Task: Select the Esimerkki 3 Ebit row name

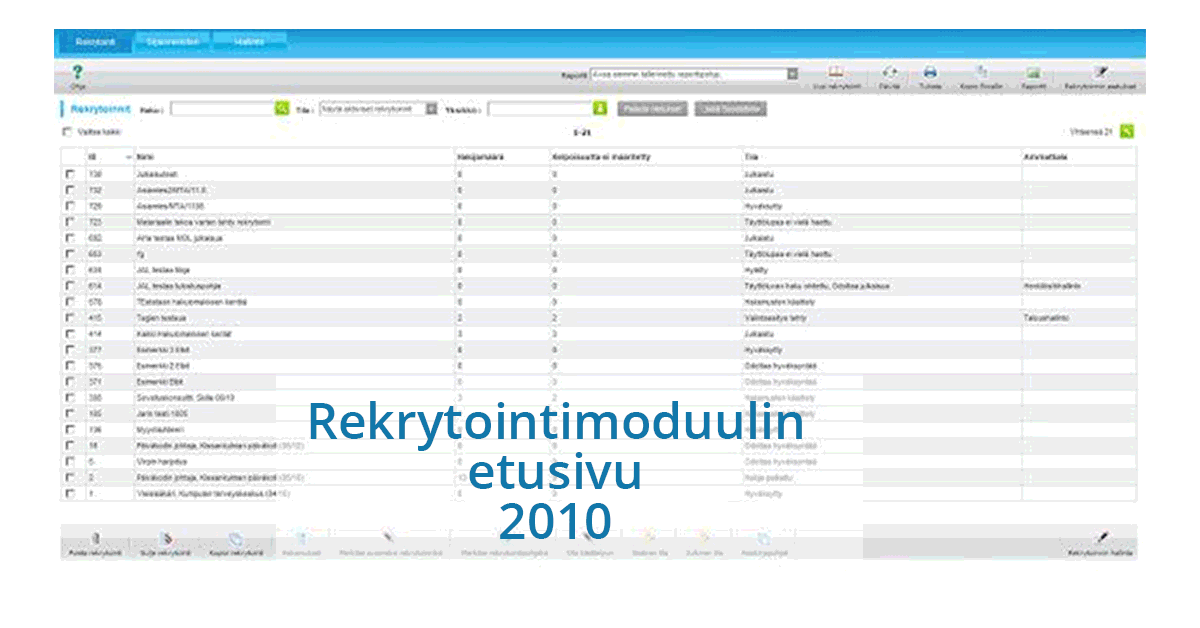Action: pos(162,350)
